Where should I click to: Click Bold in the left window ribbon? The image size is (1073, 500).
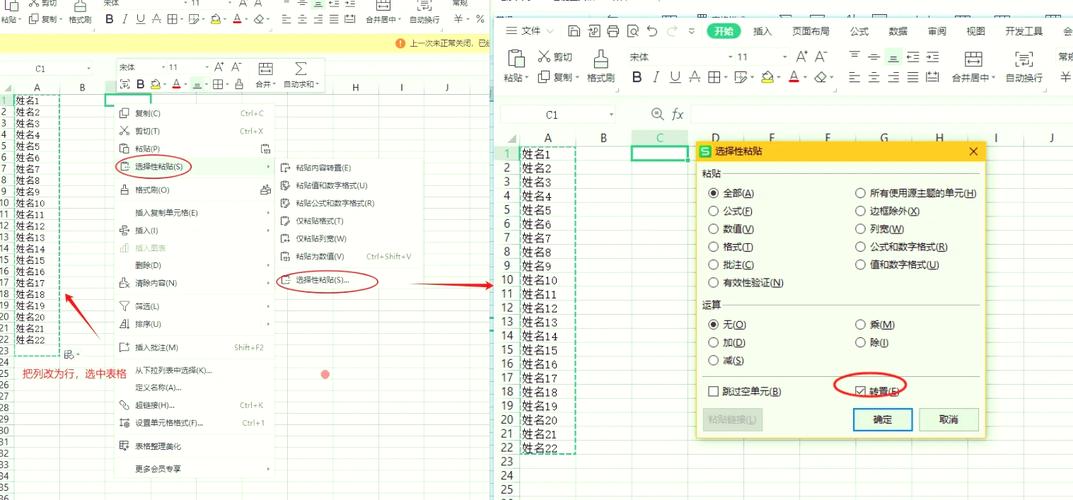109,19
